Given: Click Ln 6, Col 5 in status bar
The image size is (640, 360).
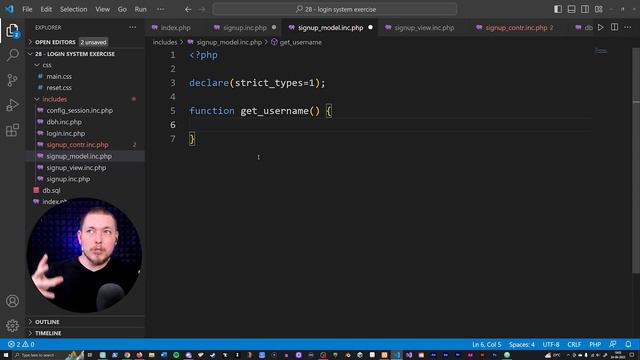Looking at the screenshot, I should pos(487,344).
